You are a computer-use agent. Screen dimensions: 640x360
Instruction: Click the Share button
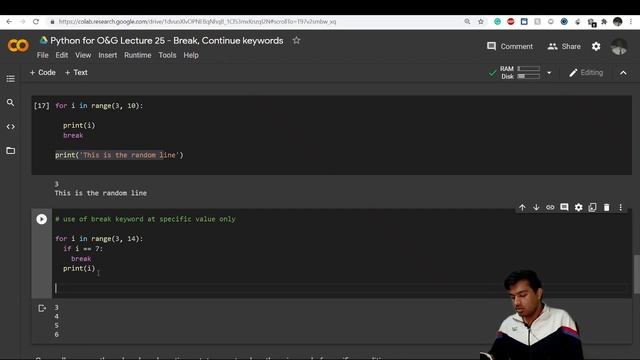pyautogui.click(x=564, y=47)
